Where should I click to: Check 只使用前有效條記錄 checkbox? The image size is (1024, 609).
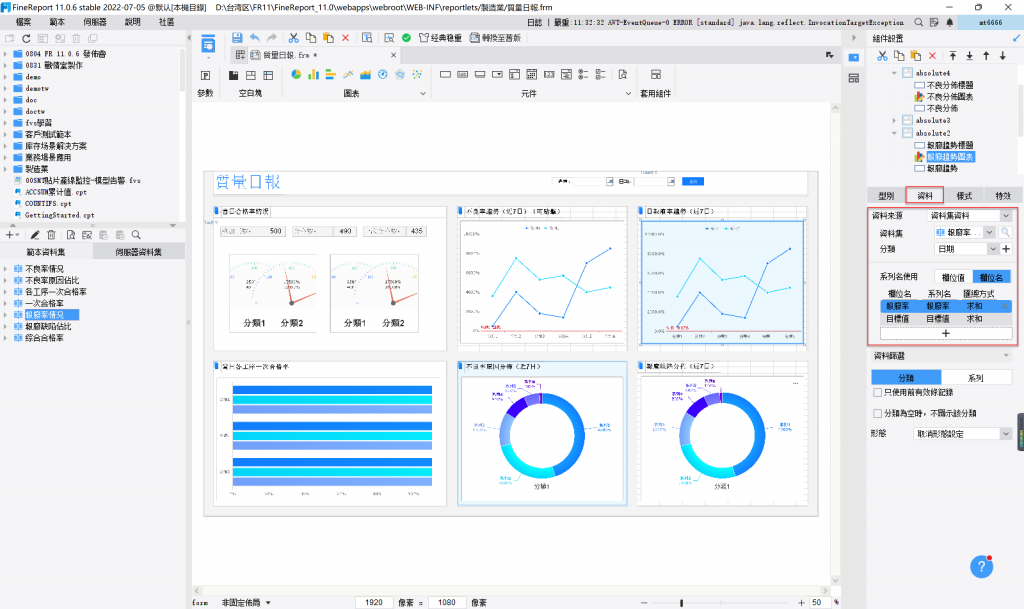[878, 392]
